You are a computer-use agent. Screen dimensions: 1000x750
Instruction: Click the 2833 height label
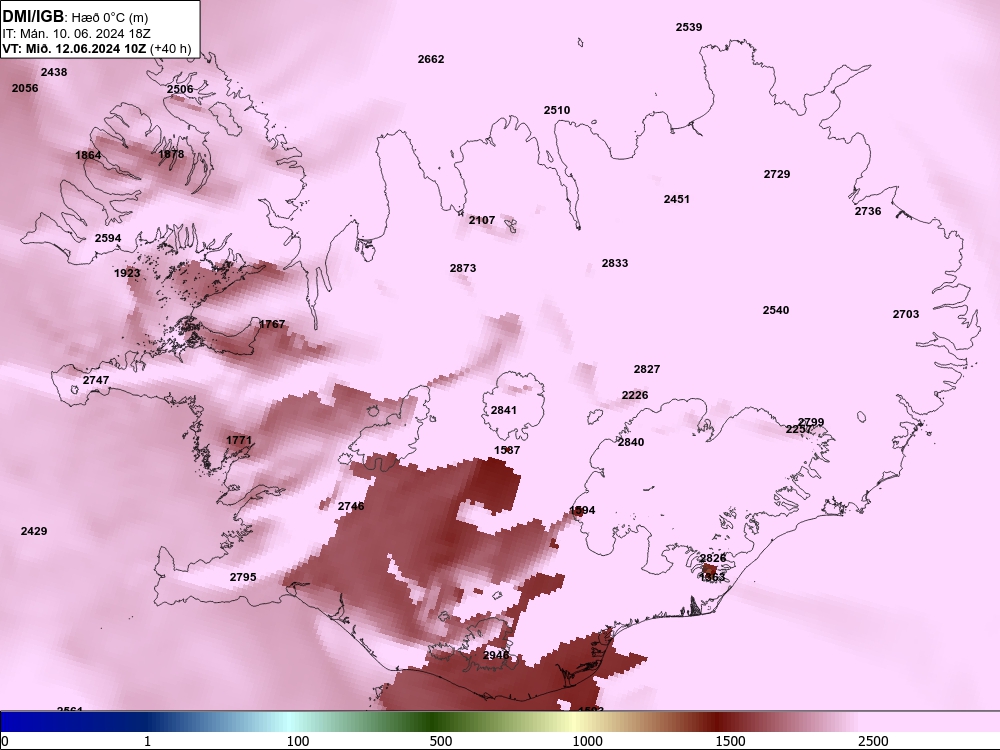click(x=615, y=263)
